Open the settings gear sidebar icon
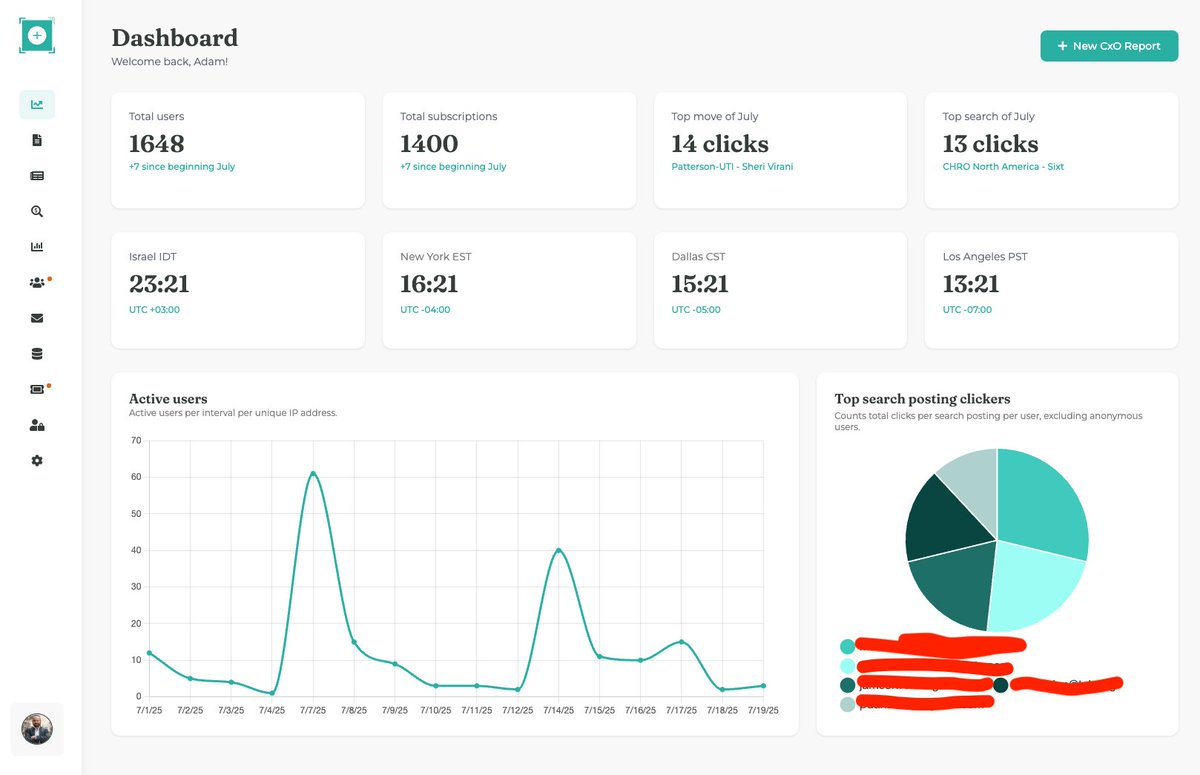 pos(37,461)
